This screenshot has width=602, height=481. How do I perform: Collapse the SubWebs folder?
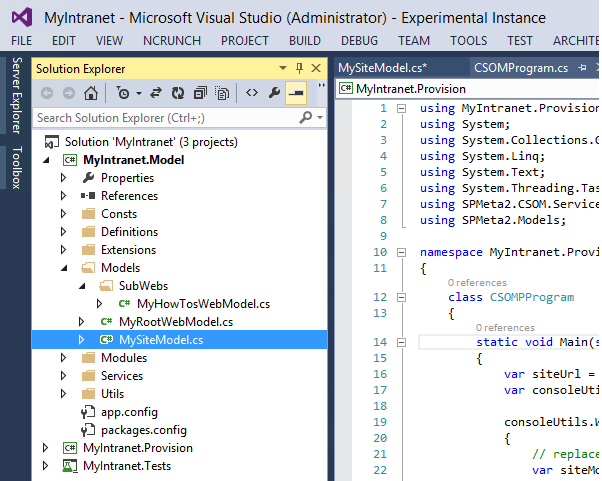click(x=82, y=286)
